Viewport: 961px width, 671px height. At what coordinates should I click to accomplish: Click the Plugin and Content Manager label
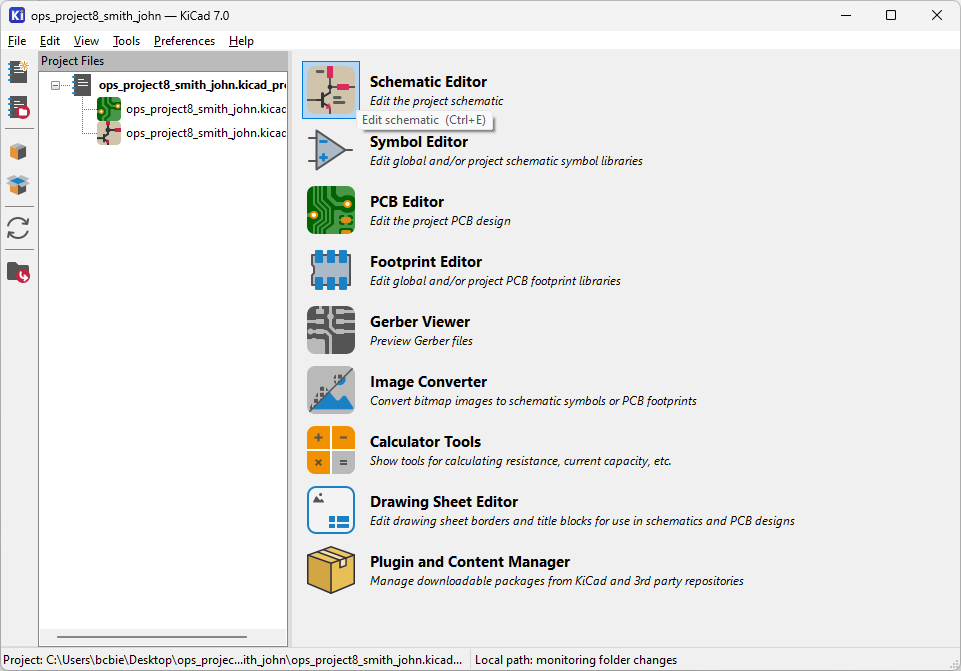(x=469, y=562)
